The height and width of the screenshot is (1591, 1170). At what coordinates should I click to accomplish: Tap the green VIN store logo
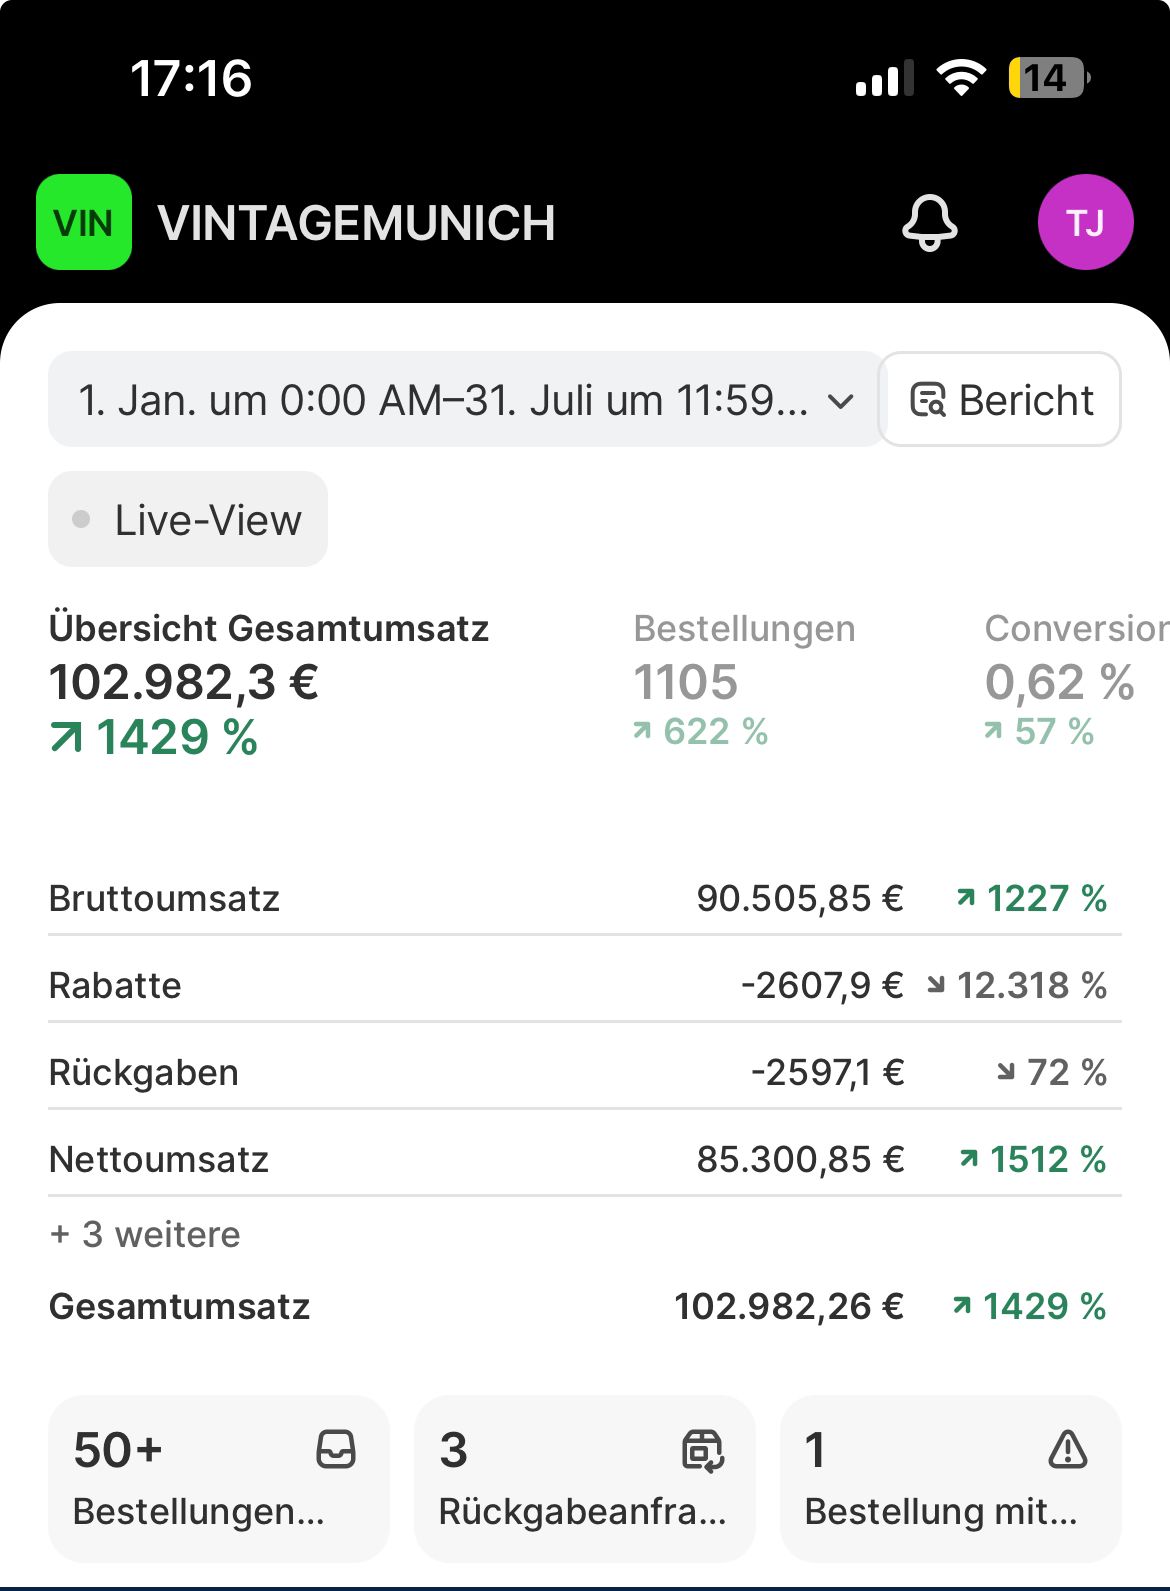click(84, 222)
